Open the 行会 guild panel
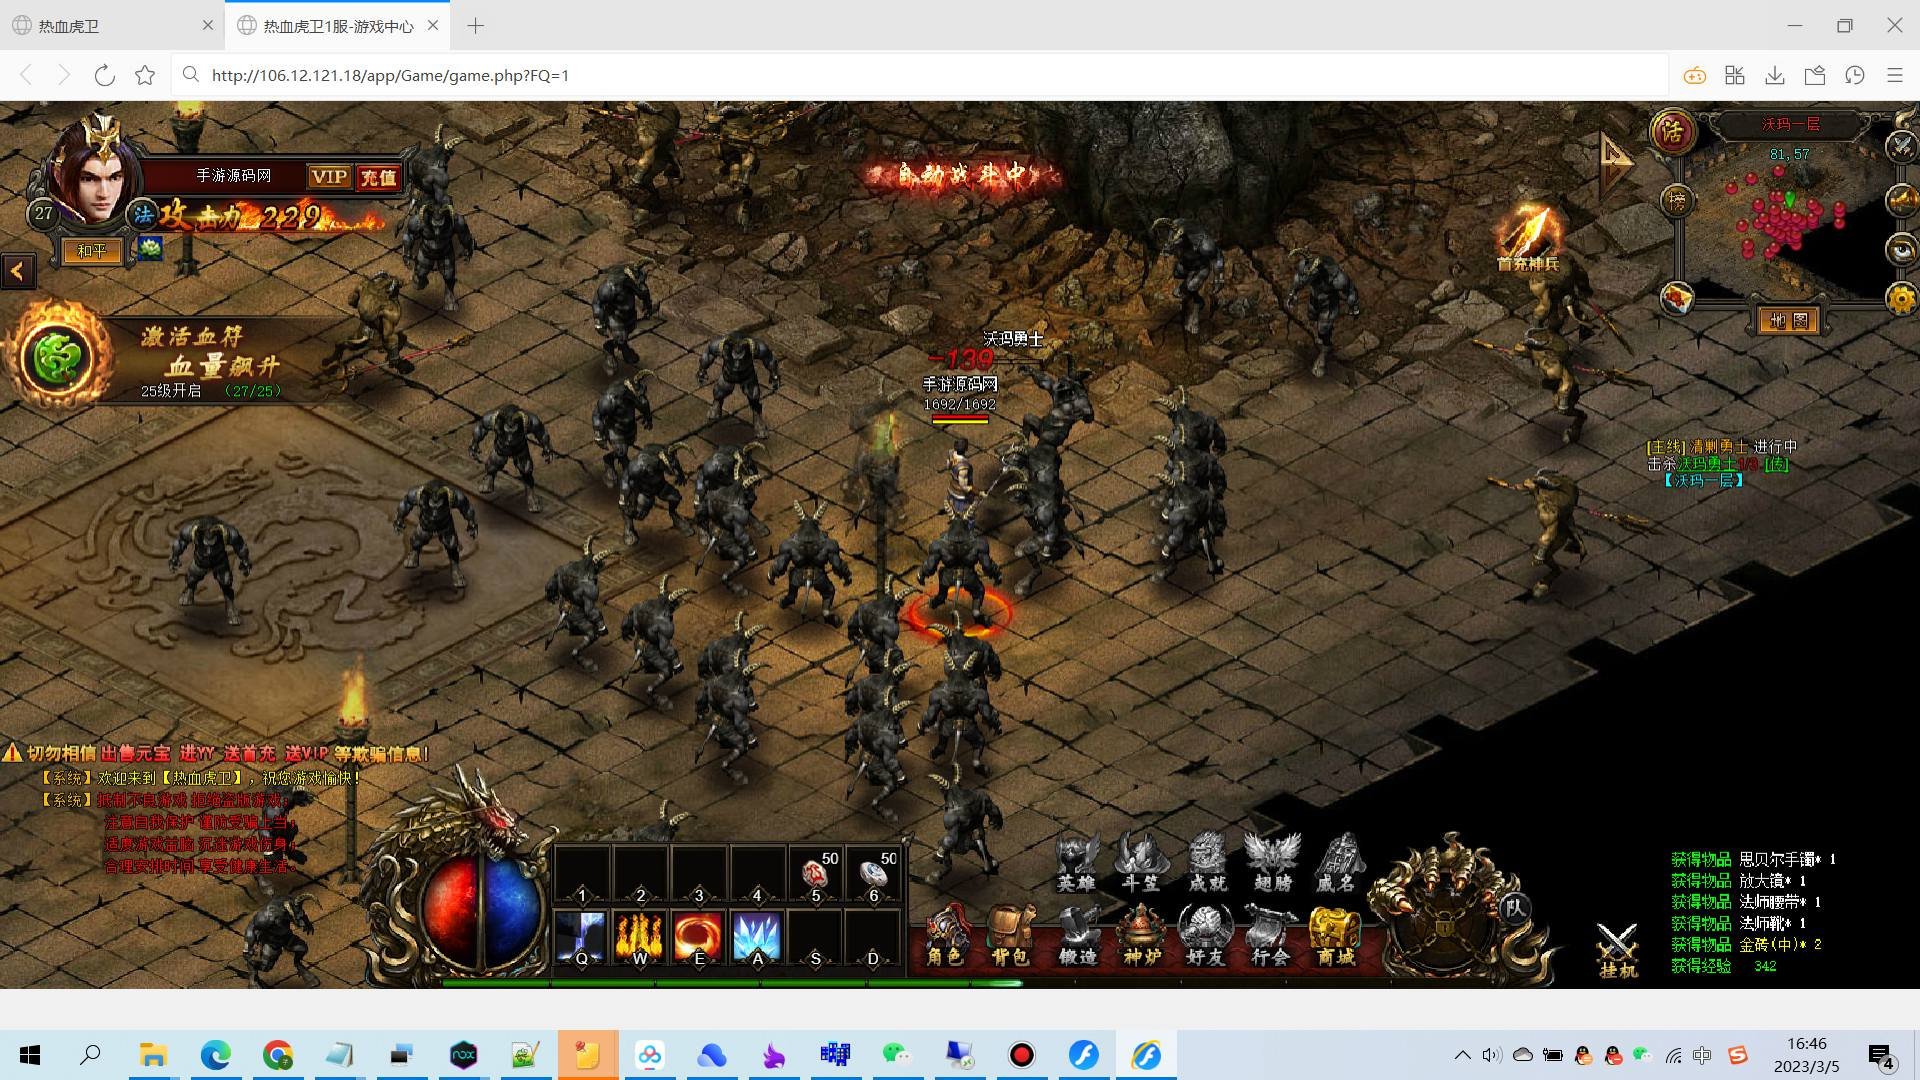 (x=1270, y=935)
